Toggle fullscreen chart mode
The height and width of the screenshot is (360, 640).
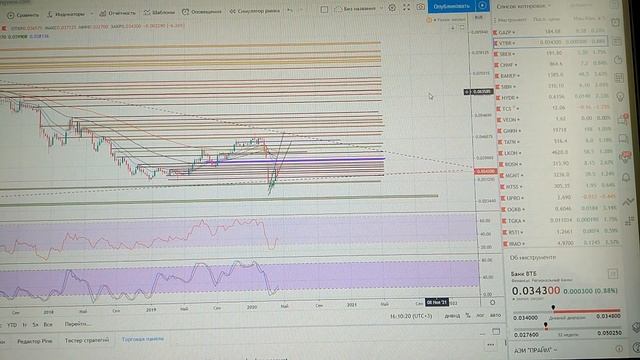tap(407, 7)
